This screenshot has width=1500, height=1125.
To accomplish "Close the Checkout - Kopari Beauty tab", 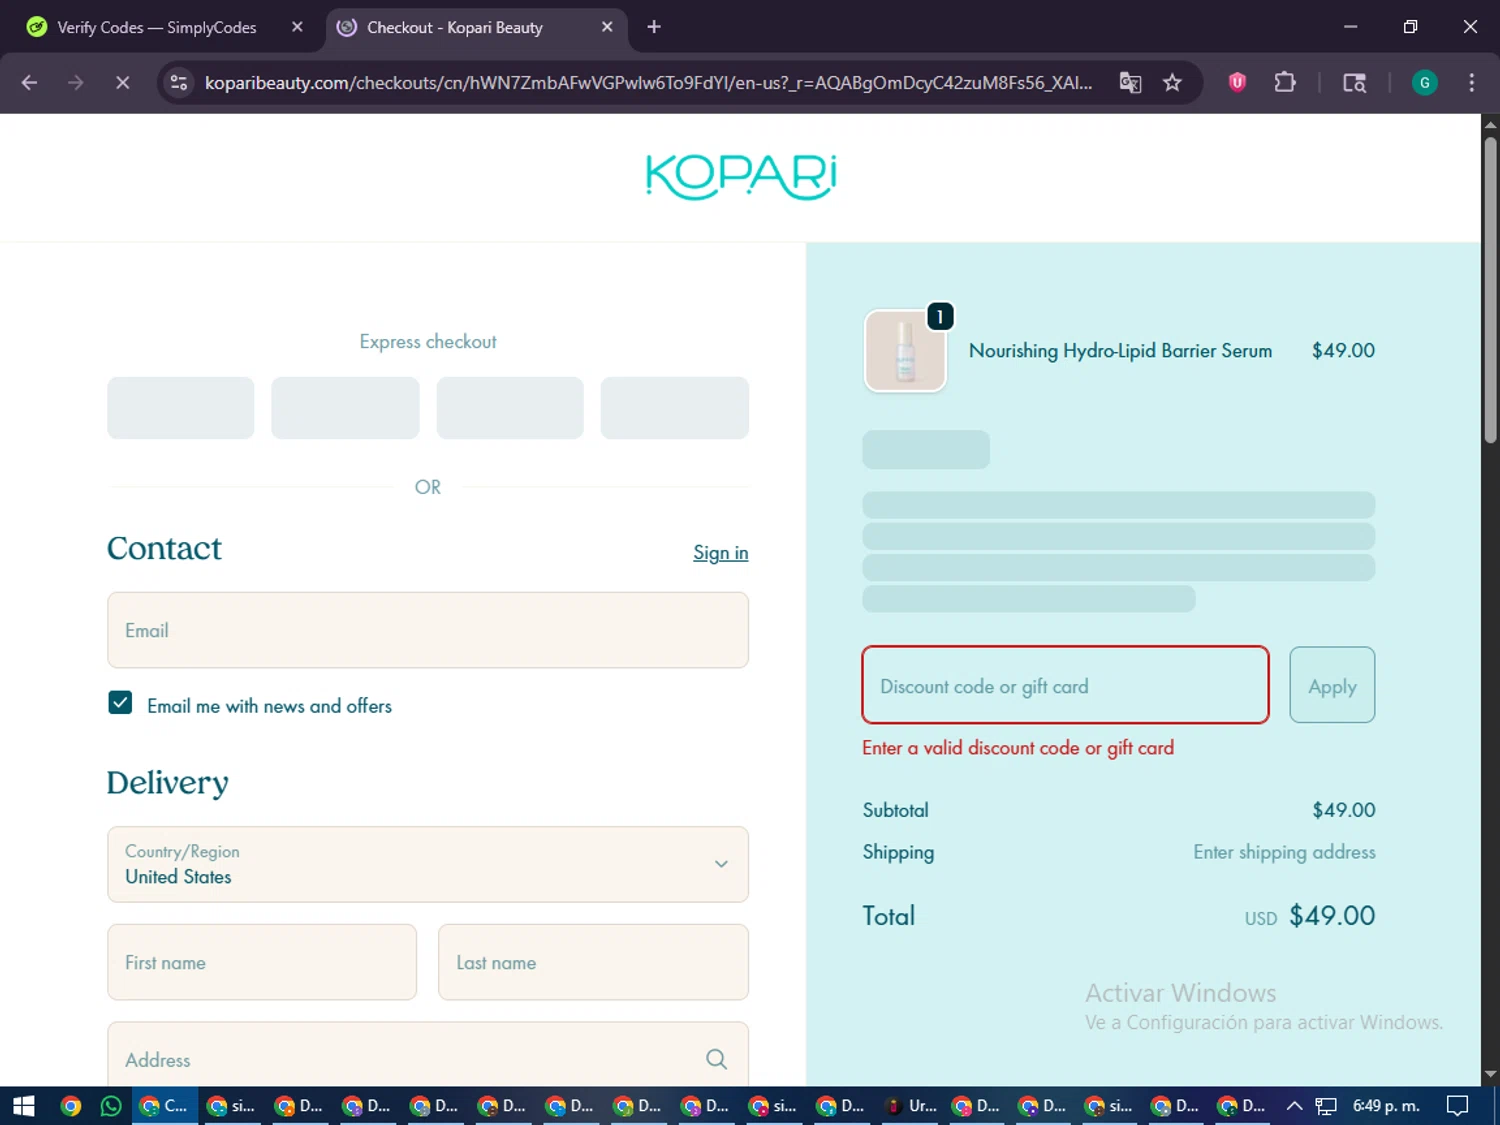I will tap(607, 27).
